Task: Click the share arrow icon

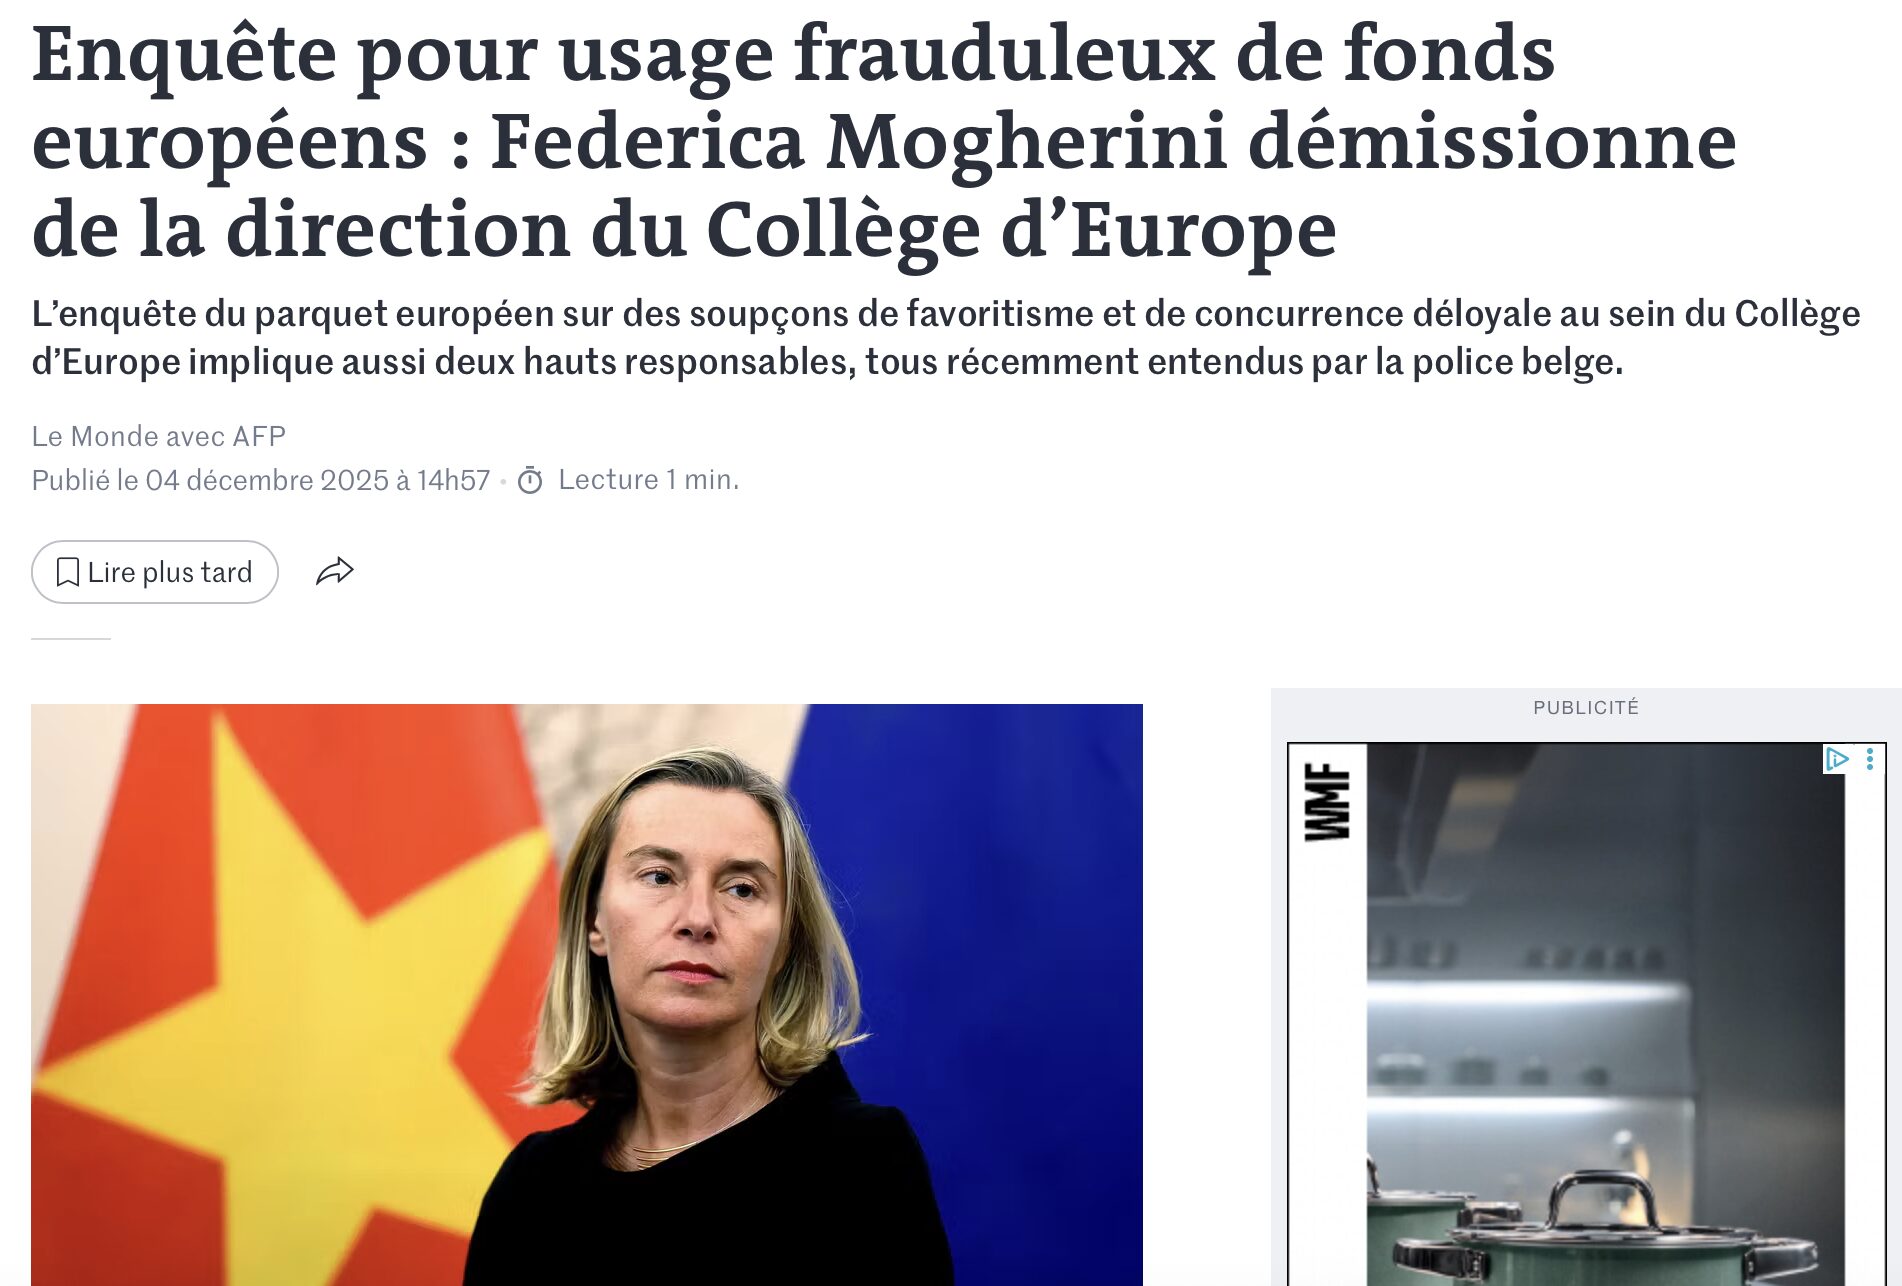Action: [335, 571]
